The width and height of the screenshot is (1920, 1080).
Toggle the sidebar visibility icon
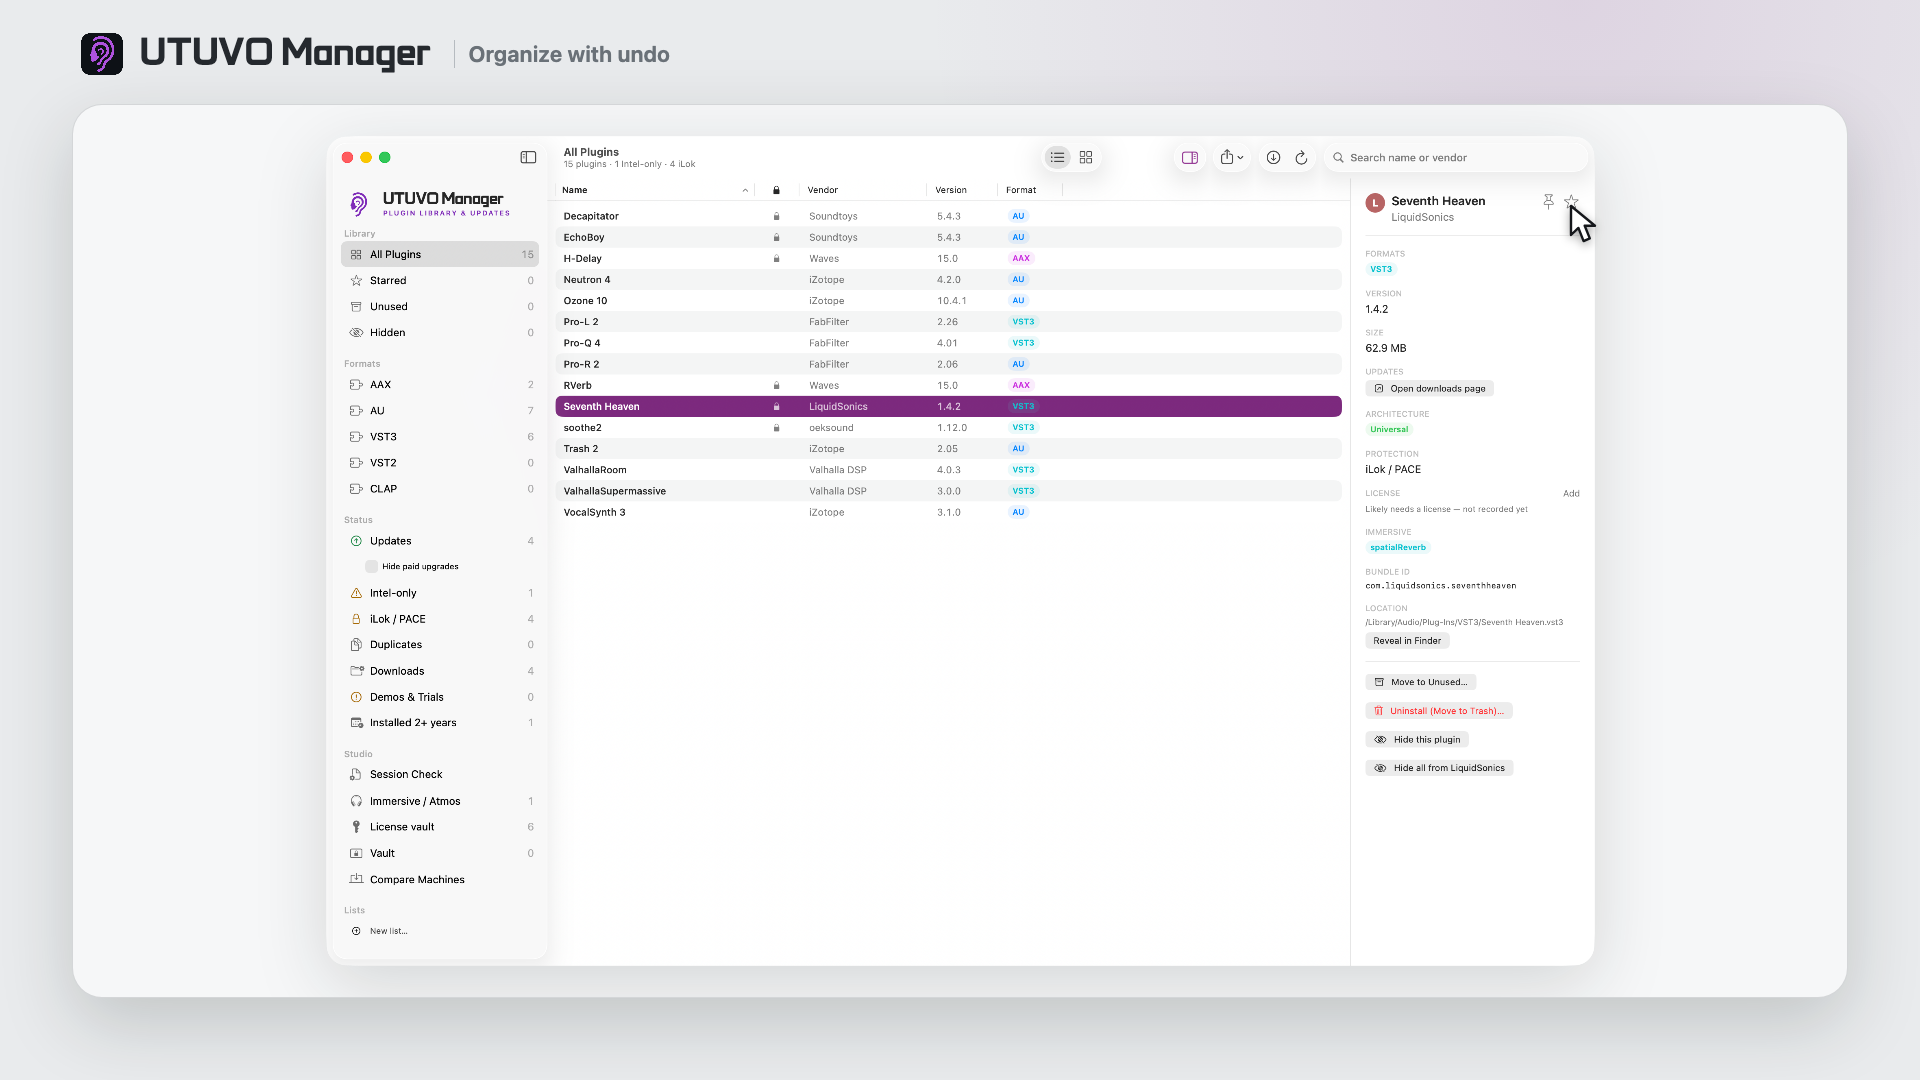[x=528, y=157]
